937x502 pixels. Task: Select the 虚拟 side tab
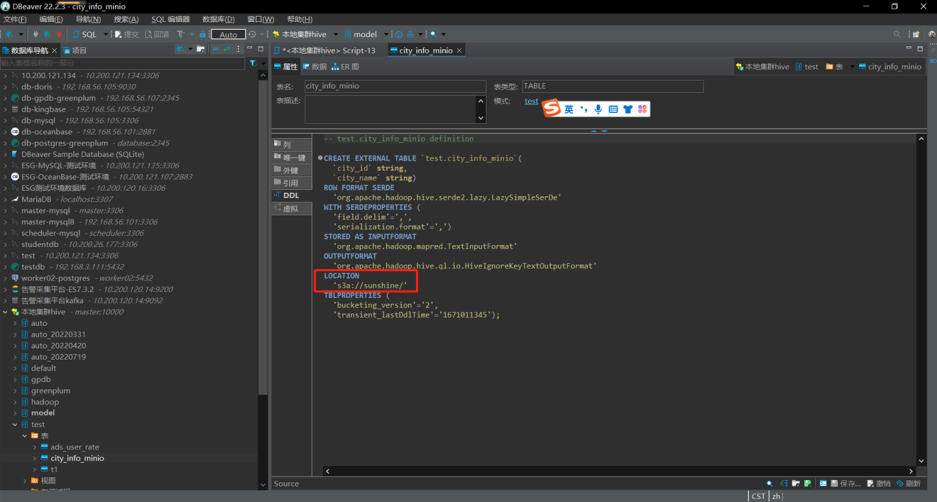pos(292,209)
